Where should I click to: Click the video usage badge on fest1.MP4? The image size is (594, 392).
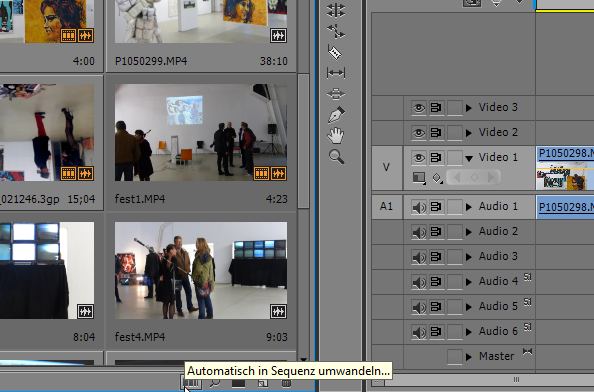[x=261, y=173]
